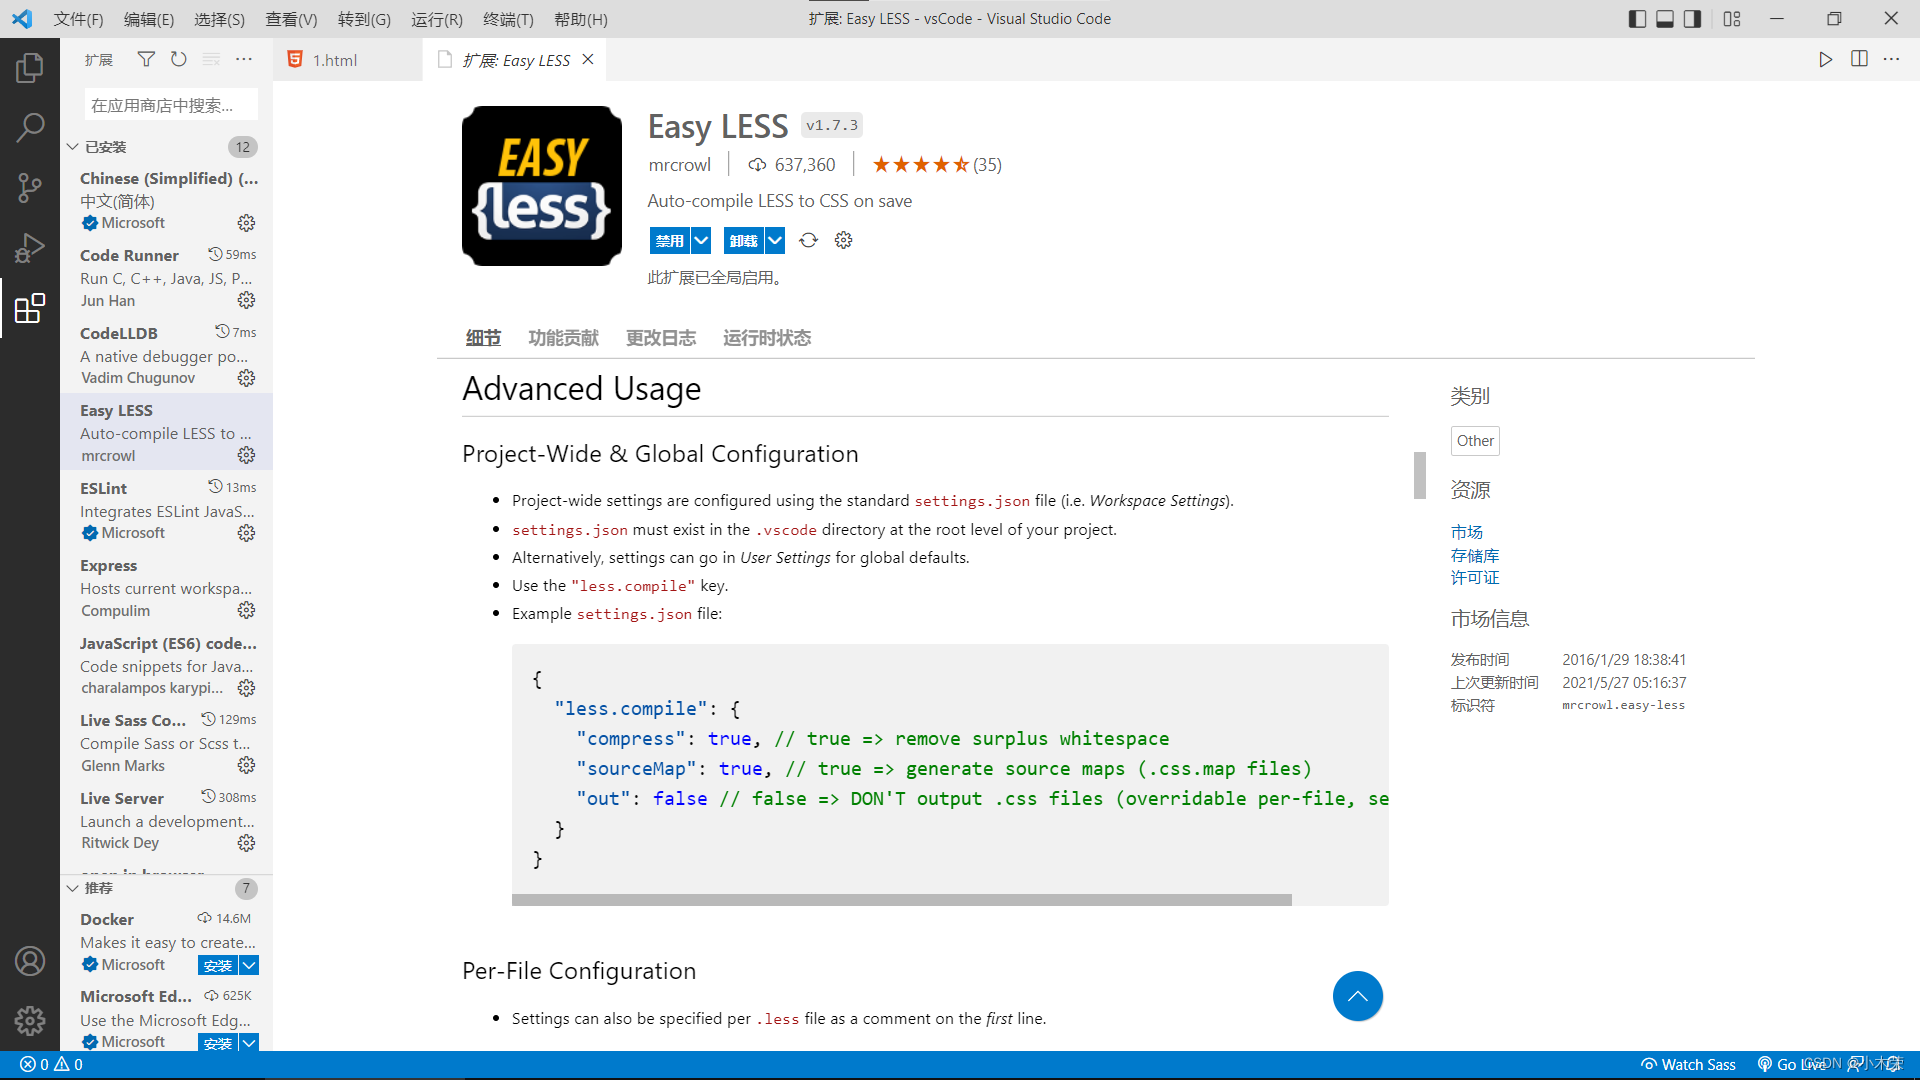The height and width of the screenshot is (1080, 1920).
Task: Open editor more actions menu
Action: [x=1891, y=60]
